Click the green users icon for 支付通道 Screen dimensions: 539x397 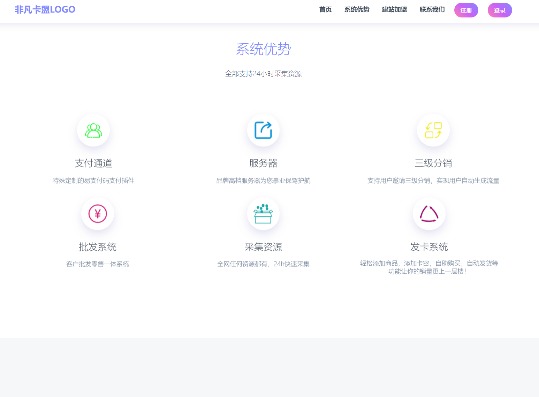click(93, 130)
